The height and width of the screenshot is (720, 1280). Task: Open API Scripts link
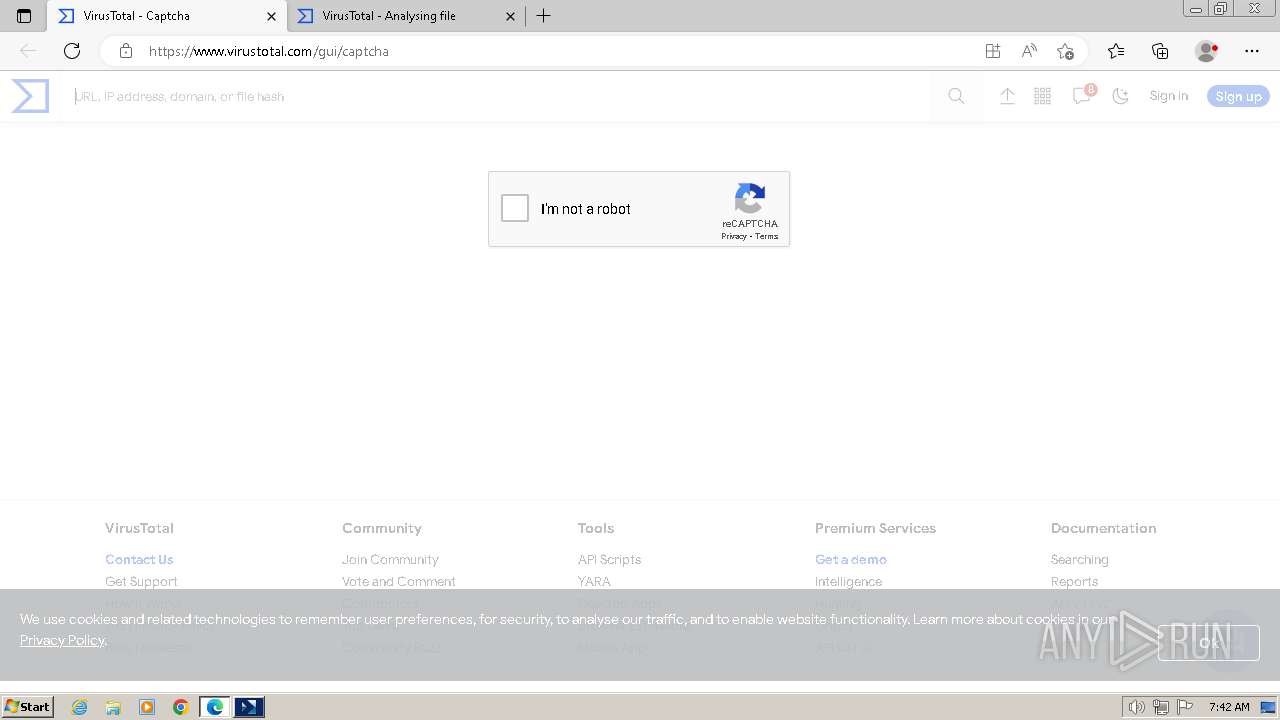(x=609, y=559)
